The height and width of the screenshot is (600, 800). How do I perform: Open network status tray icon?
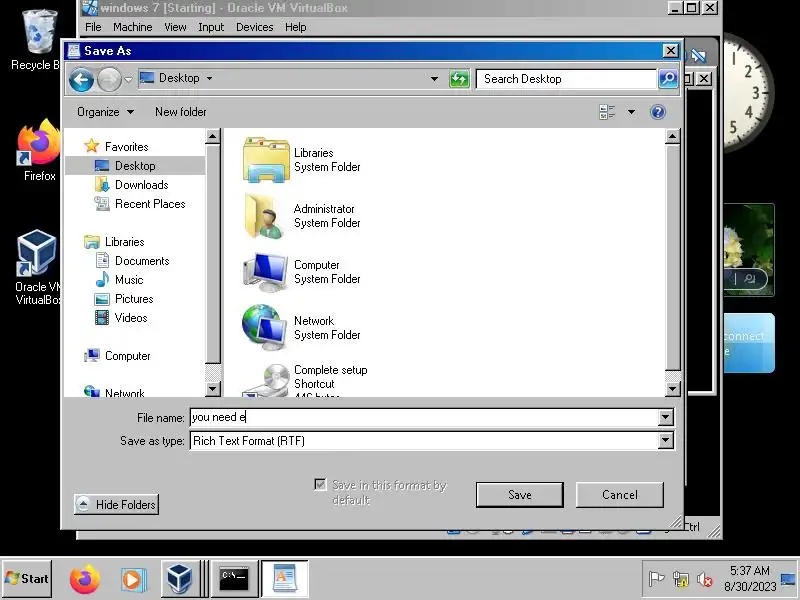680,579
